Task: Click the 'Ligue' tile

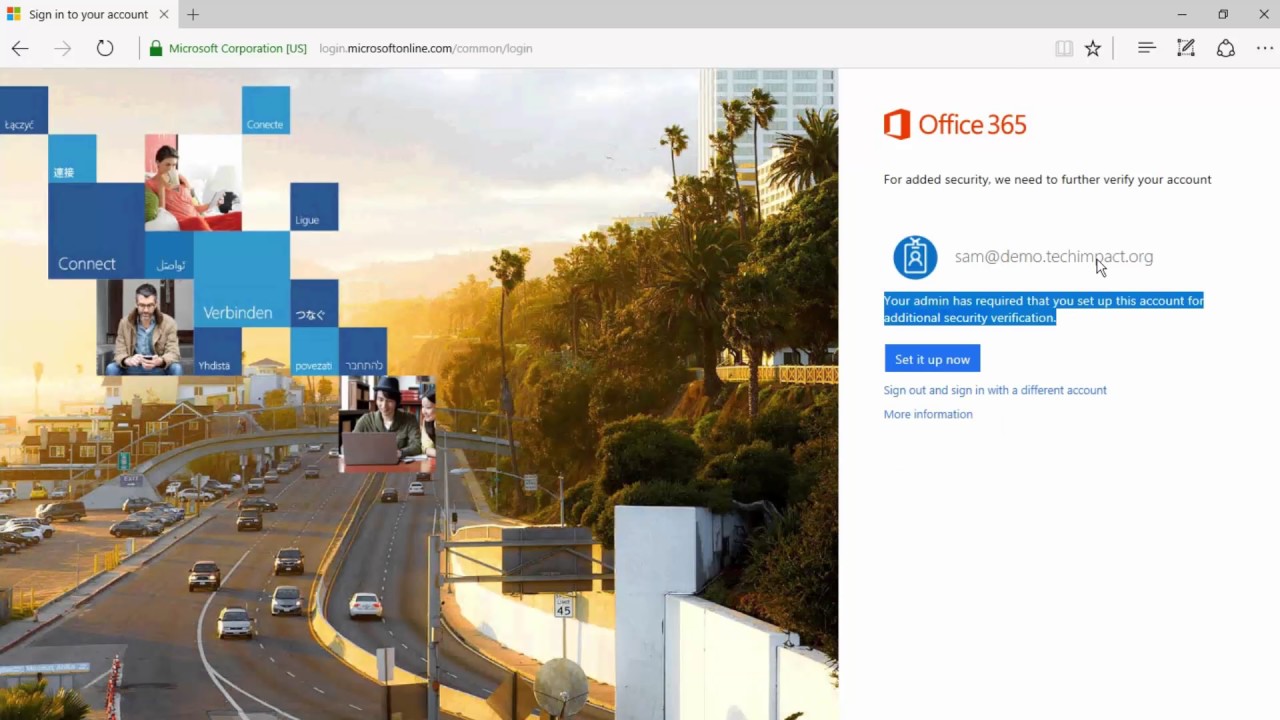Action: pos(314,207)
